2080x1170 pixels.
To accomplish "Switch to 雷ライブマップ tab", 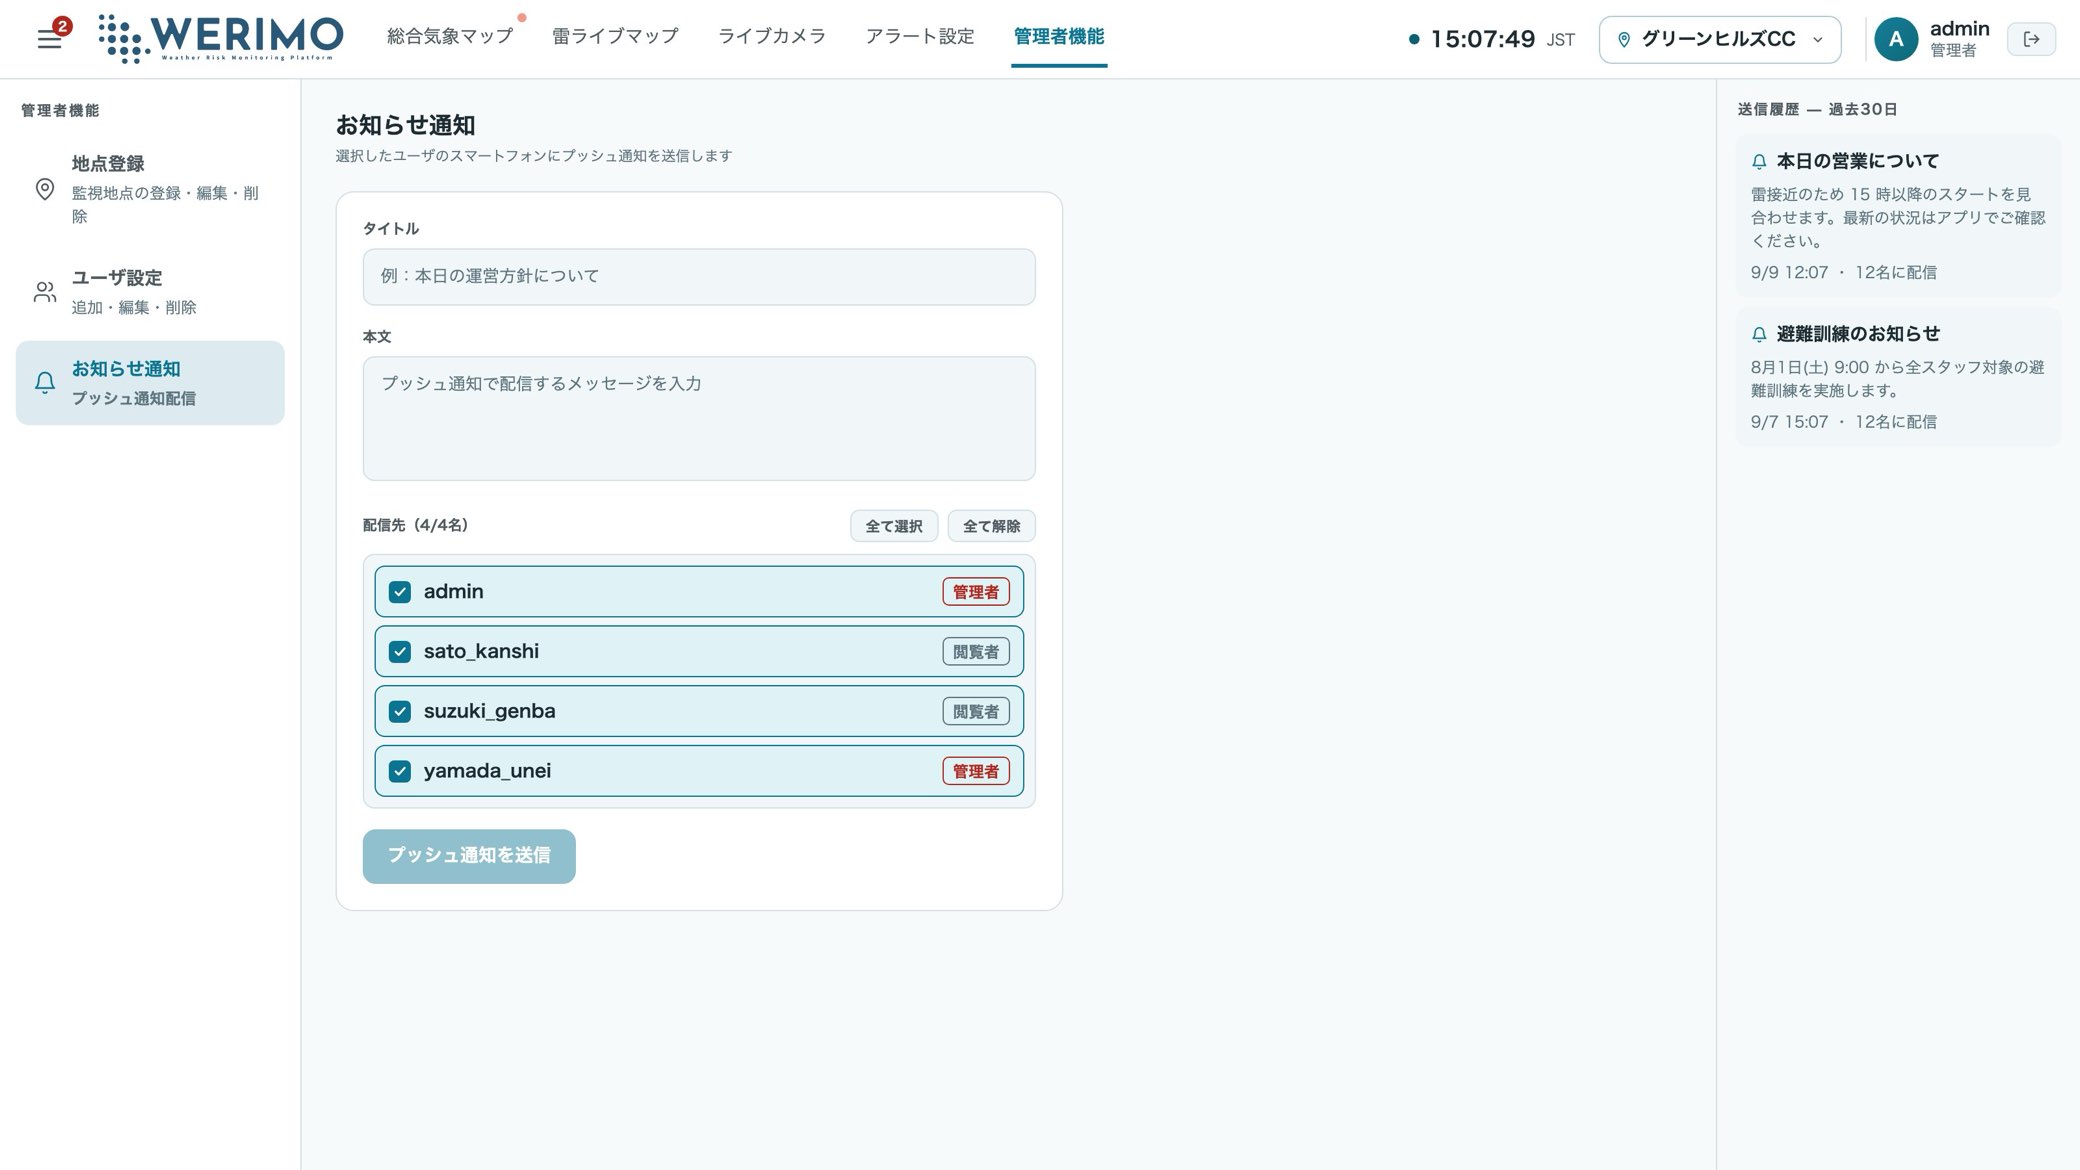I will [615, 36].
